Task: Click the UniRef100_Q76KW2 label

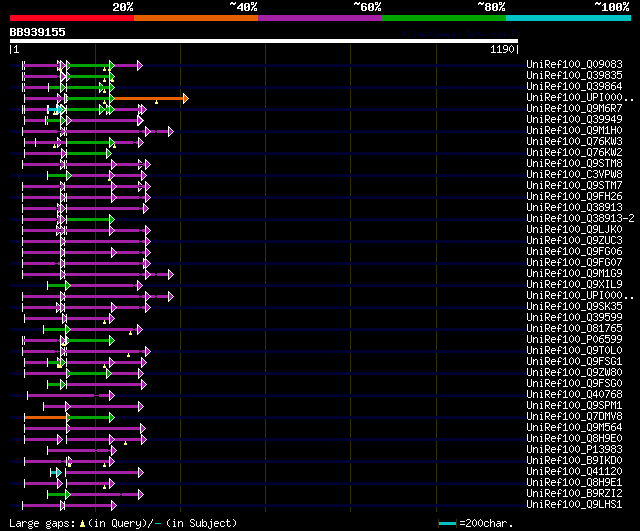Action: tap(574, 153)
